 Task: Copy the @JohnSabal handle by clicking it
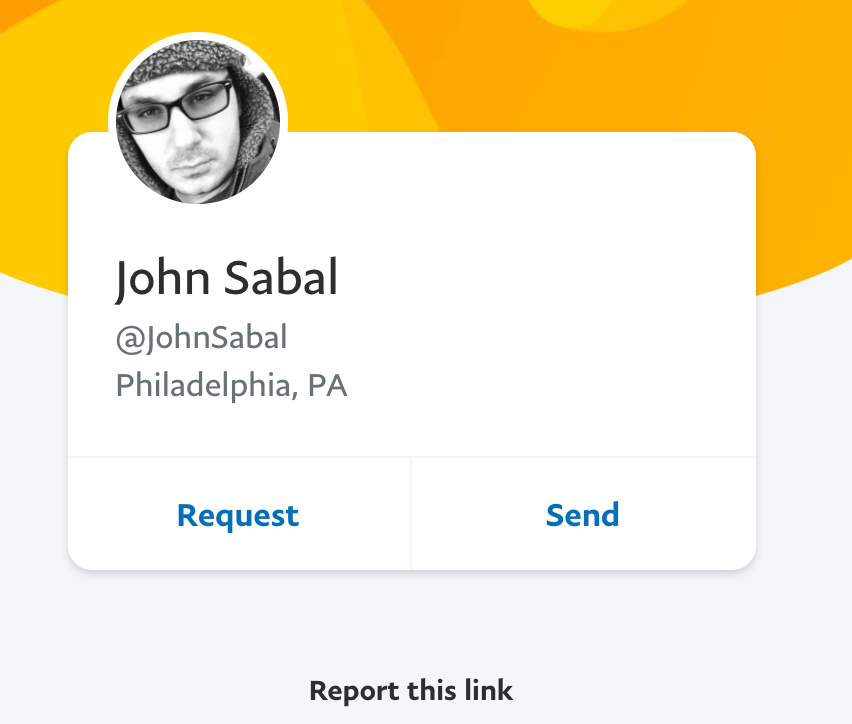pyautogui.click(x=202, y=338)
